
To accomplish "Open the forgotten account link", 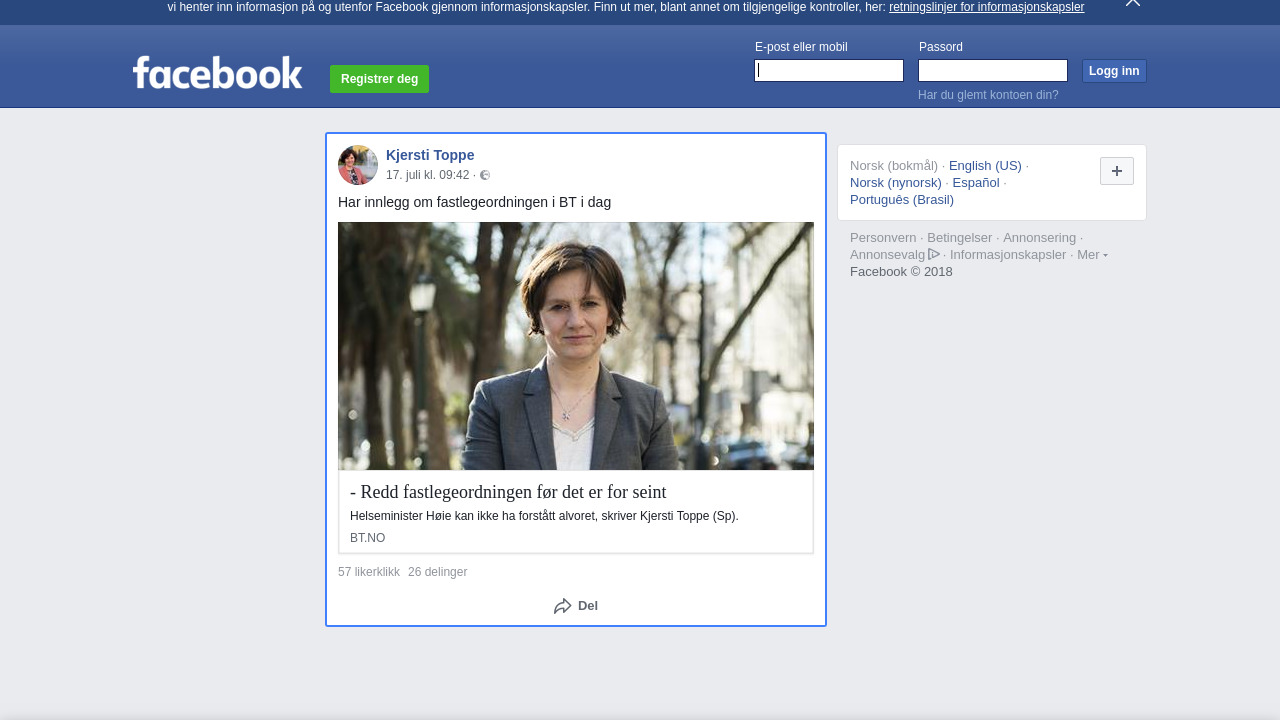I will pos(988,95).
